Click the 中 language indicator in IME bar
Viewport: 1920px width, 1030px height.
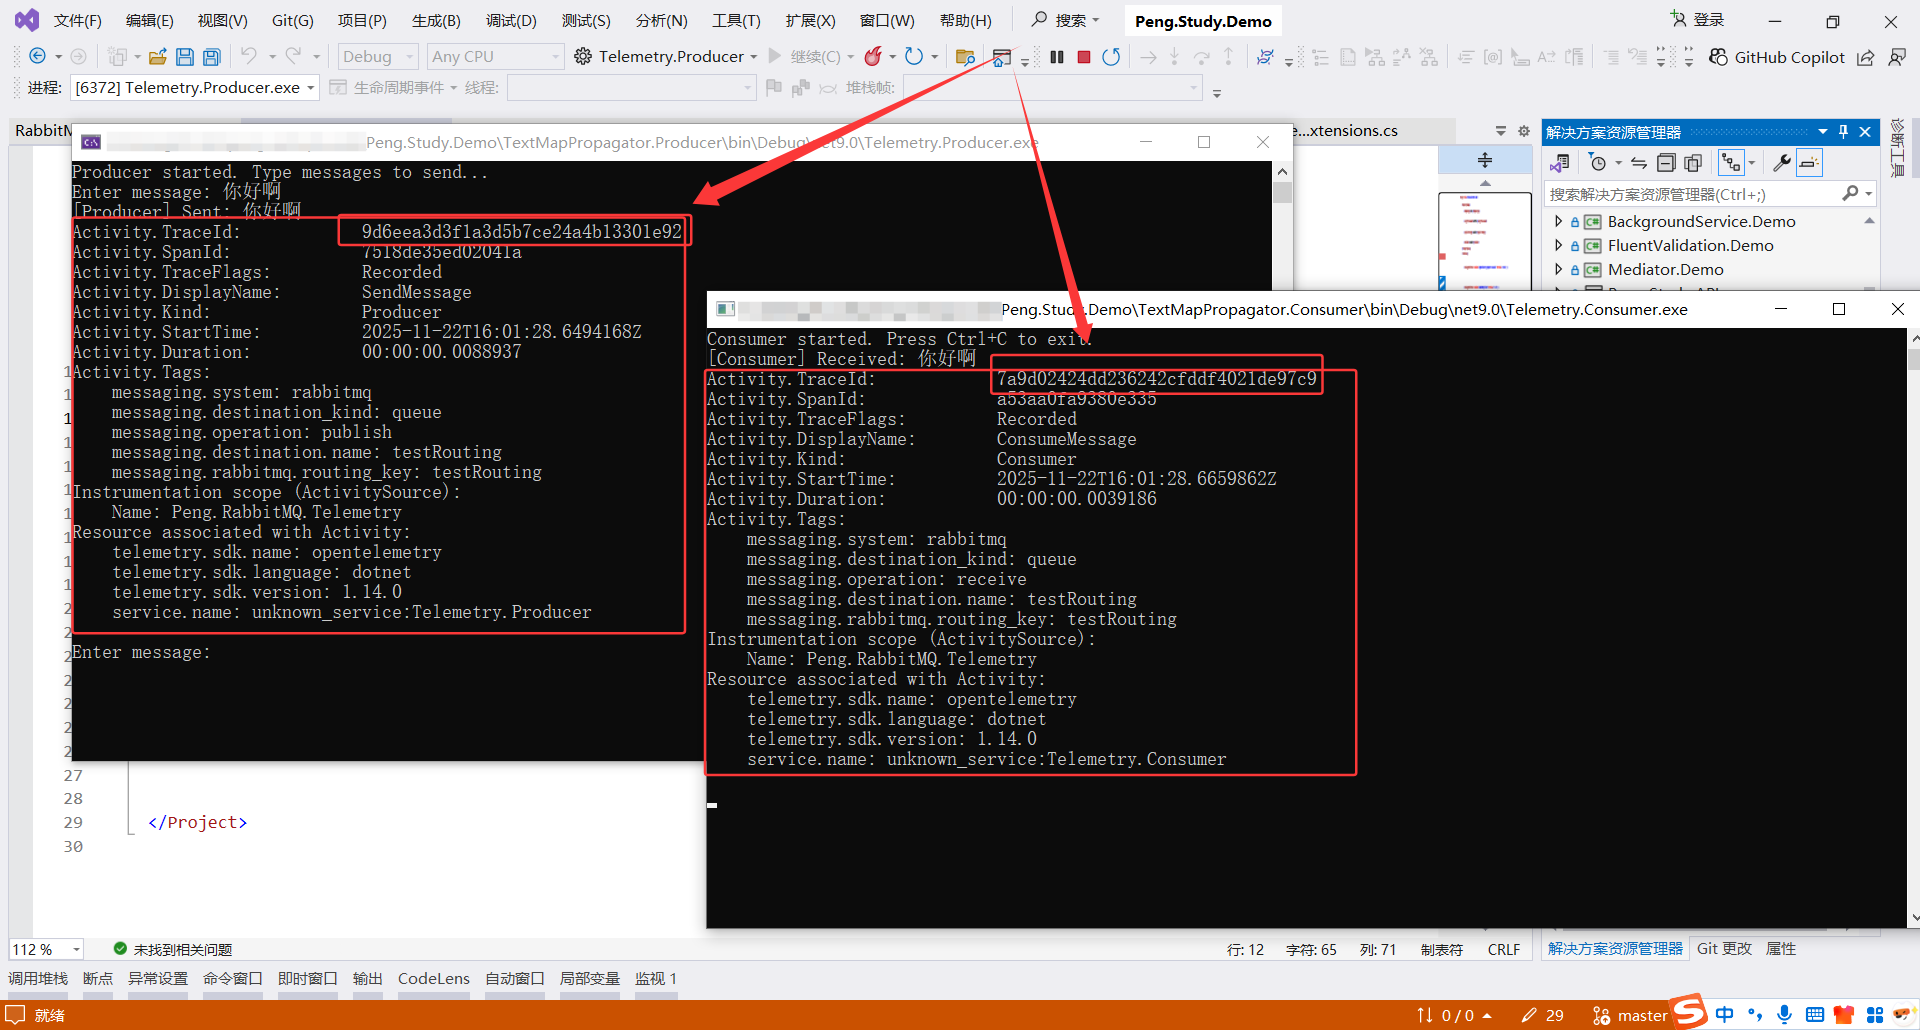[1725, 1015]
